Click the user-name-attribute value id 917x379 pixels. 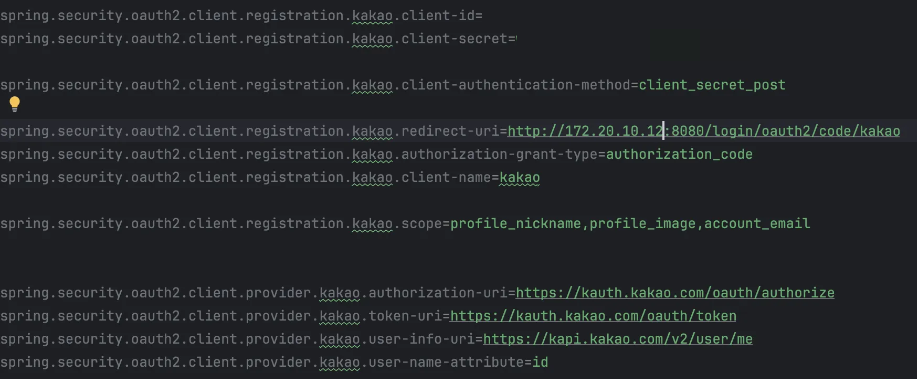tap(540, 363)
